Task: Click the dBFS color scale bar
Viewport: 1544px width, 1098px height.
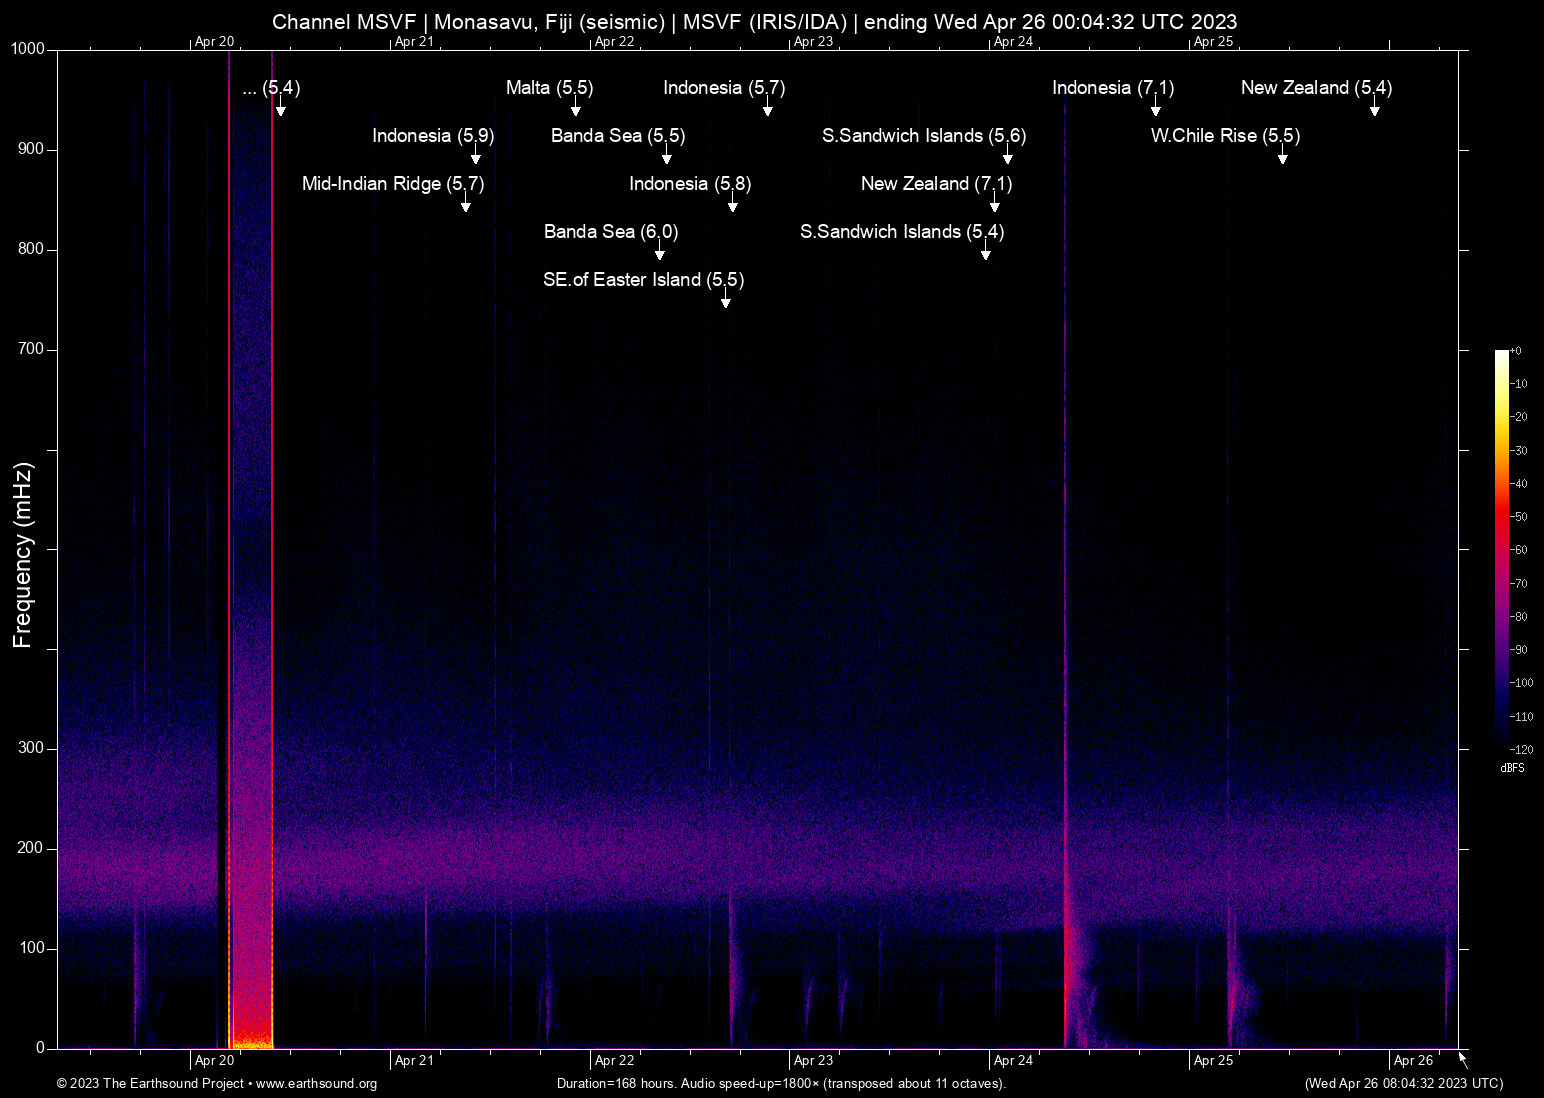Action: pyautogui.click(x=1502, y=549)
